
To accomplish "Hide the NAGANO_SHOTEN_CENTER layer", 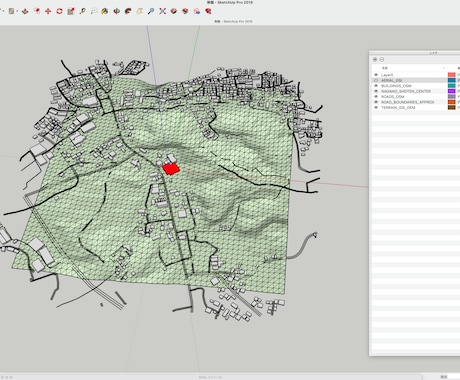I will tap(376, 91).
